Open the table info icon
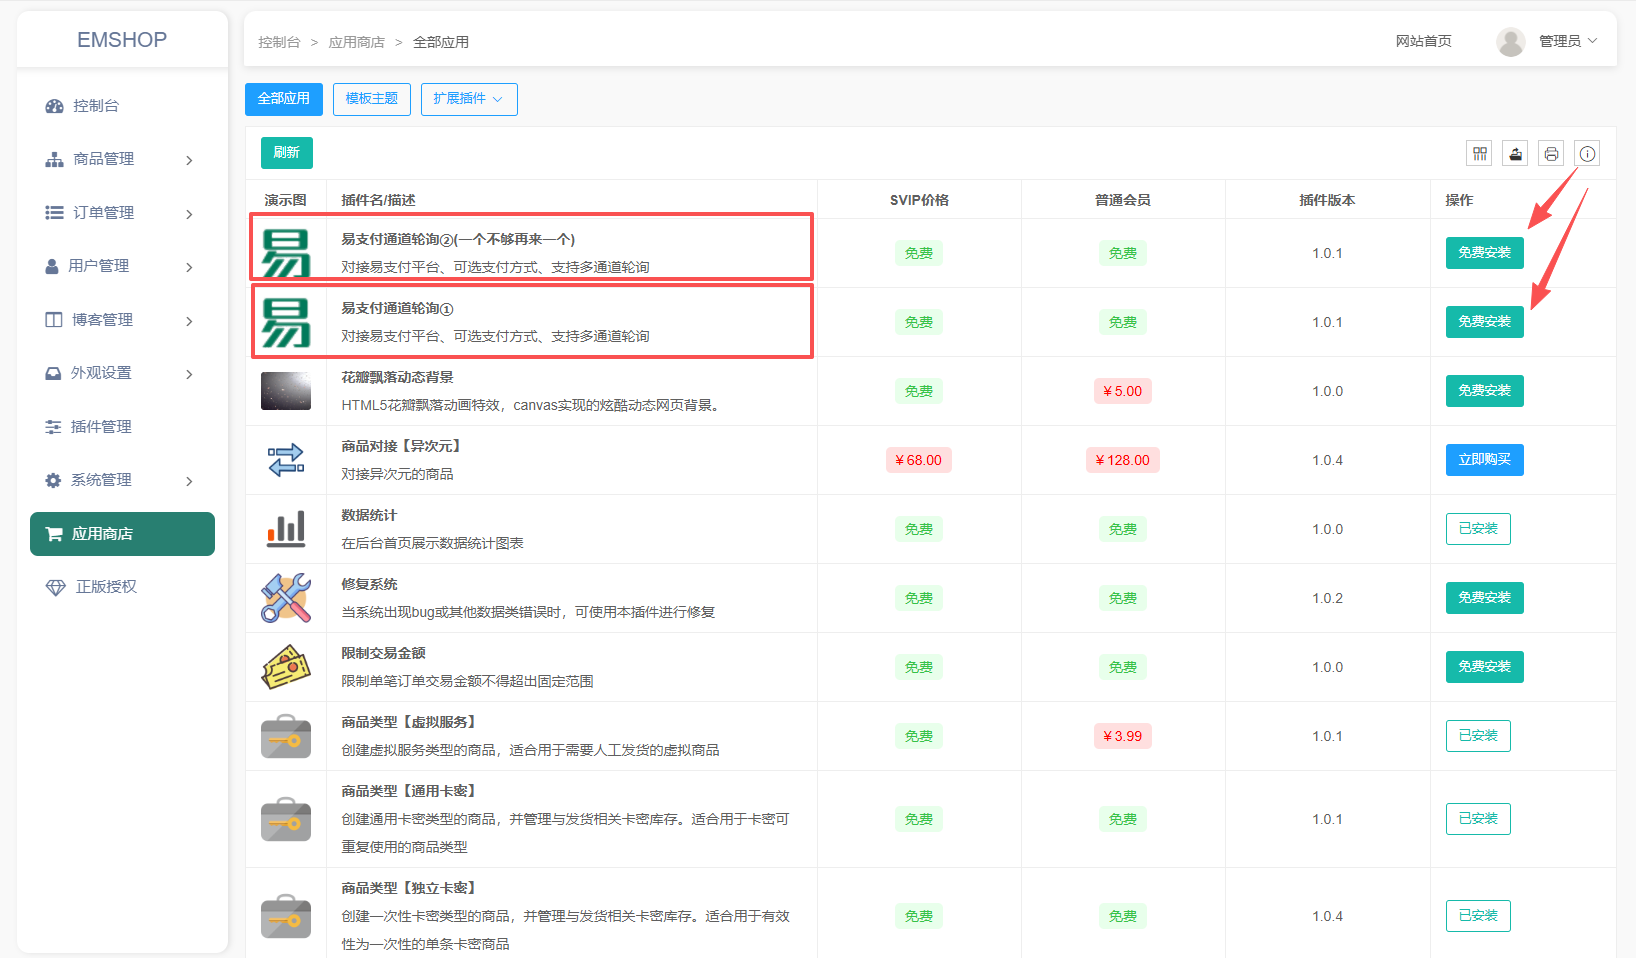 pyautogui.click(x=1587, y=153)
